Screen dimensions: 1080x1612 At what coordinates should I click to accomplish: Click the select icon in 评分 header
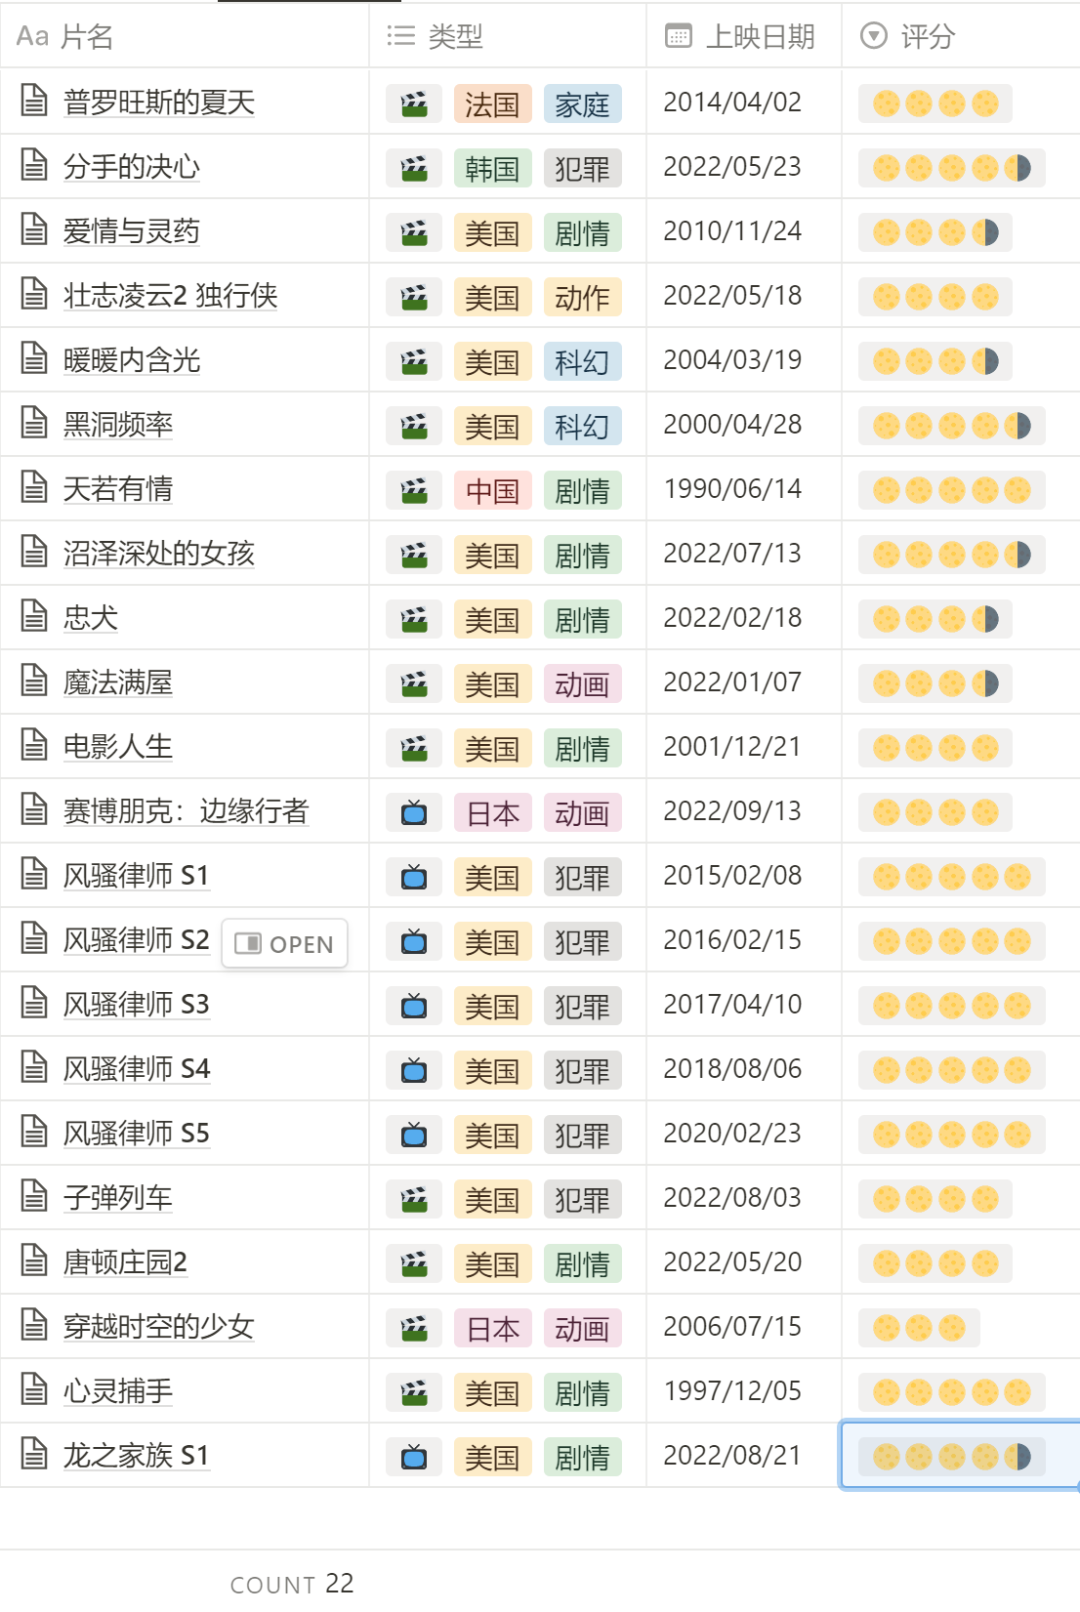(874, 37)
